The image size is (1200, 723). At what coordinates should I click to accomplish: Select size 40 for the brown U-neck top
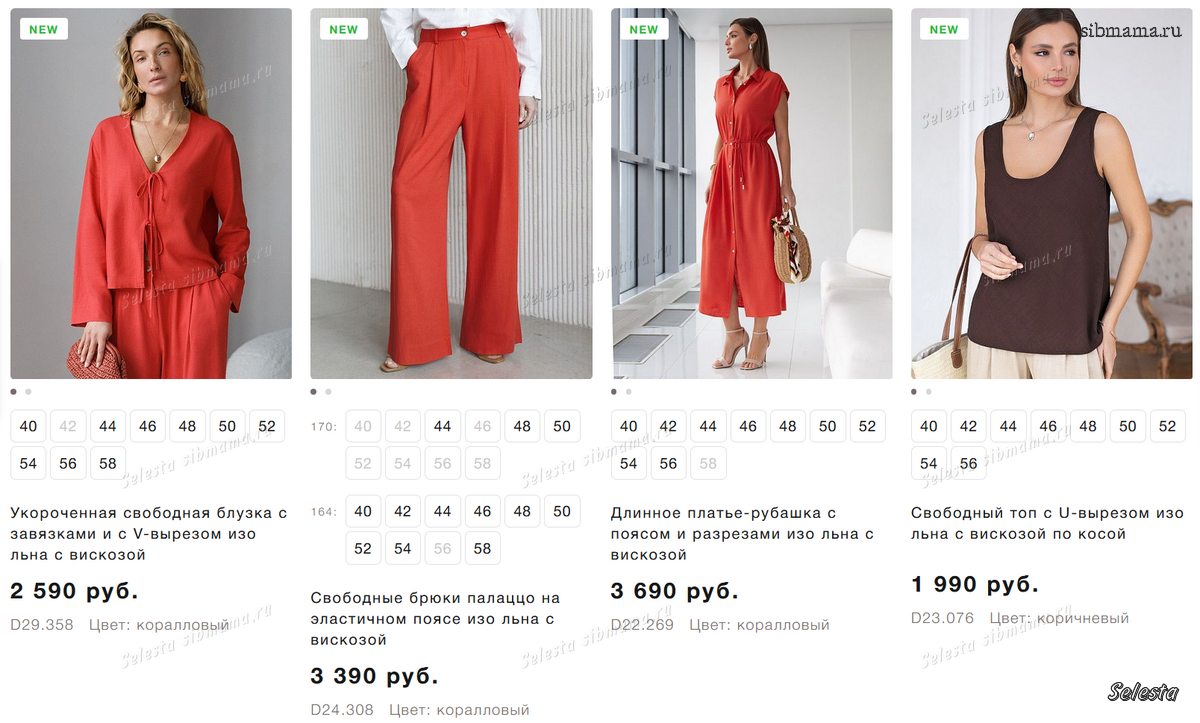click(x=929, y=426)
